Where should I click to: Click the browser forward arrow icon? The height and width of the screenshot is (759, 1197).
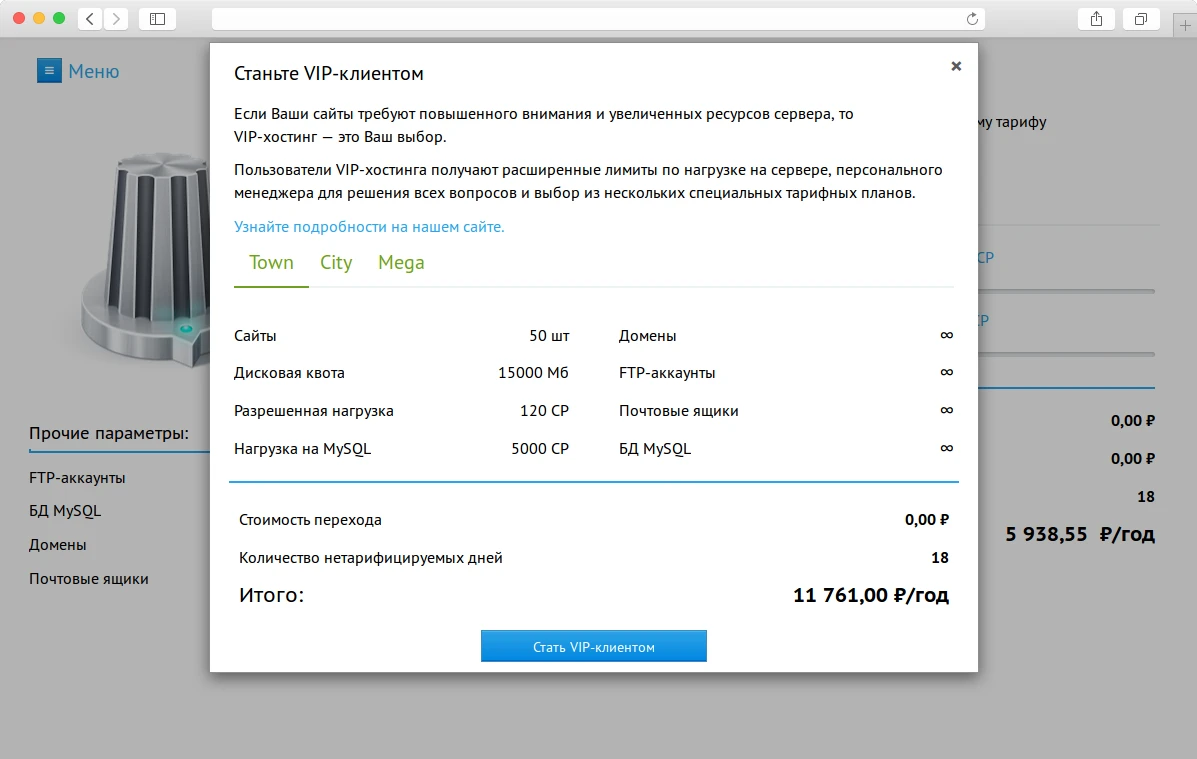(114, 18)
